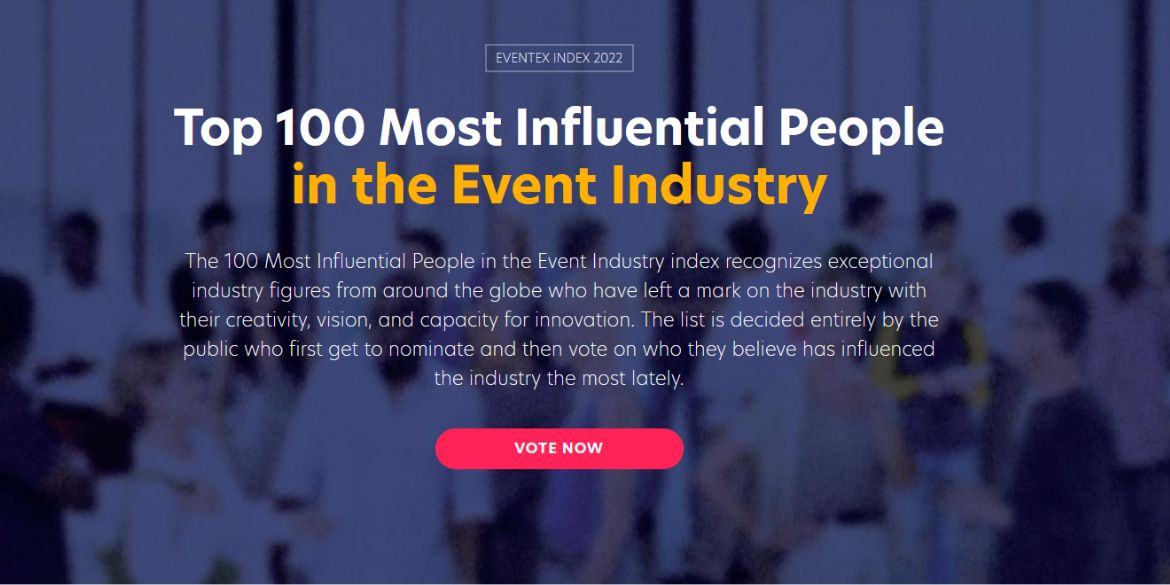Click the white "Top 100 Most Influential People" heading
1170x585 pixels.
tap(559, 128)
